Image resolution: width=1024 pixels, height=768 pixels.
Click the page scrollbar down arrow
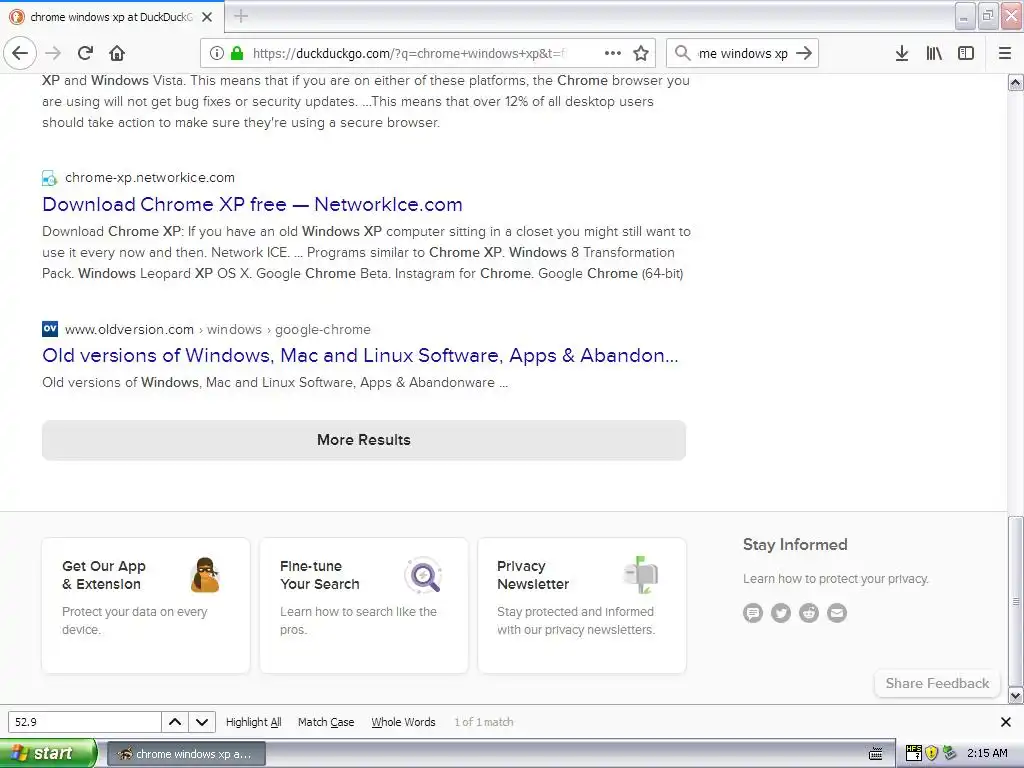click(1016, 696)
